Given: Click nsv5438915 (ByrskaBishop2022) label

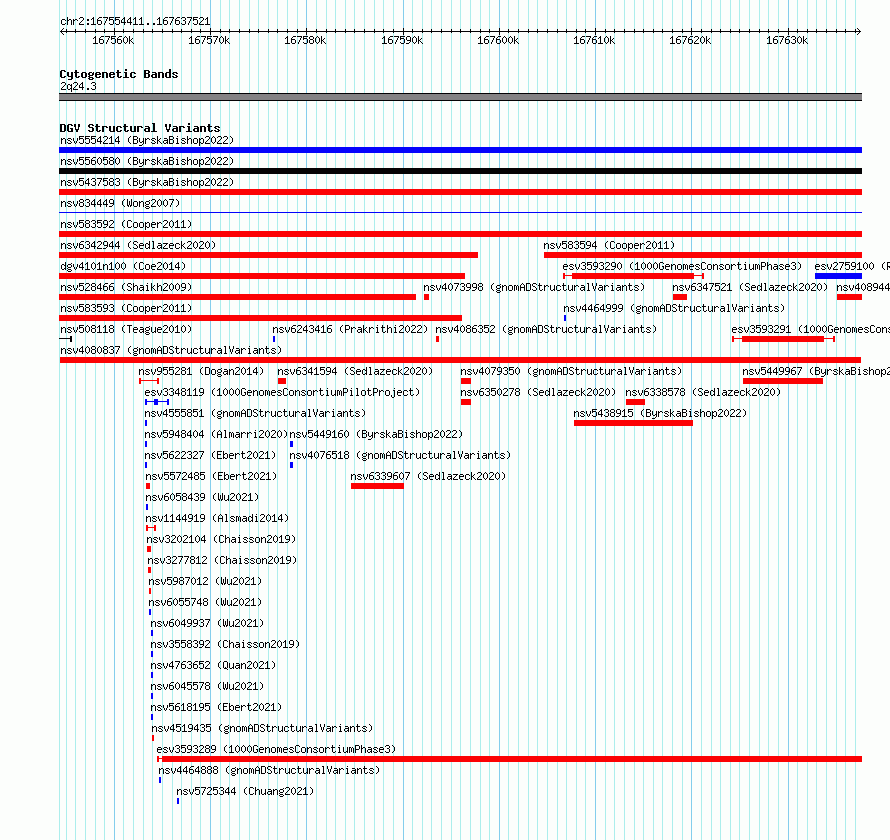Looking at the screenshot, I should 660,413.
